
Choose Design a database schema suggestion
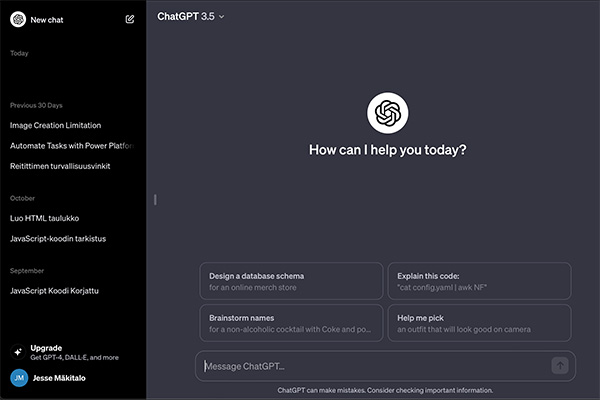(291, 281)
